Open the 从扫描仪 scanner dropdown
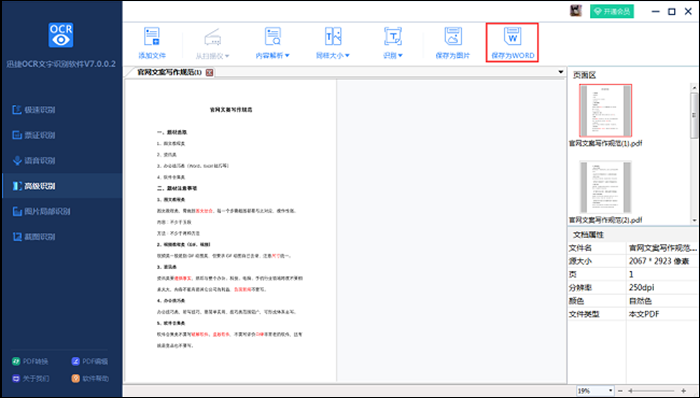 pyautogui.click(x=226, y=56)
